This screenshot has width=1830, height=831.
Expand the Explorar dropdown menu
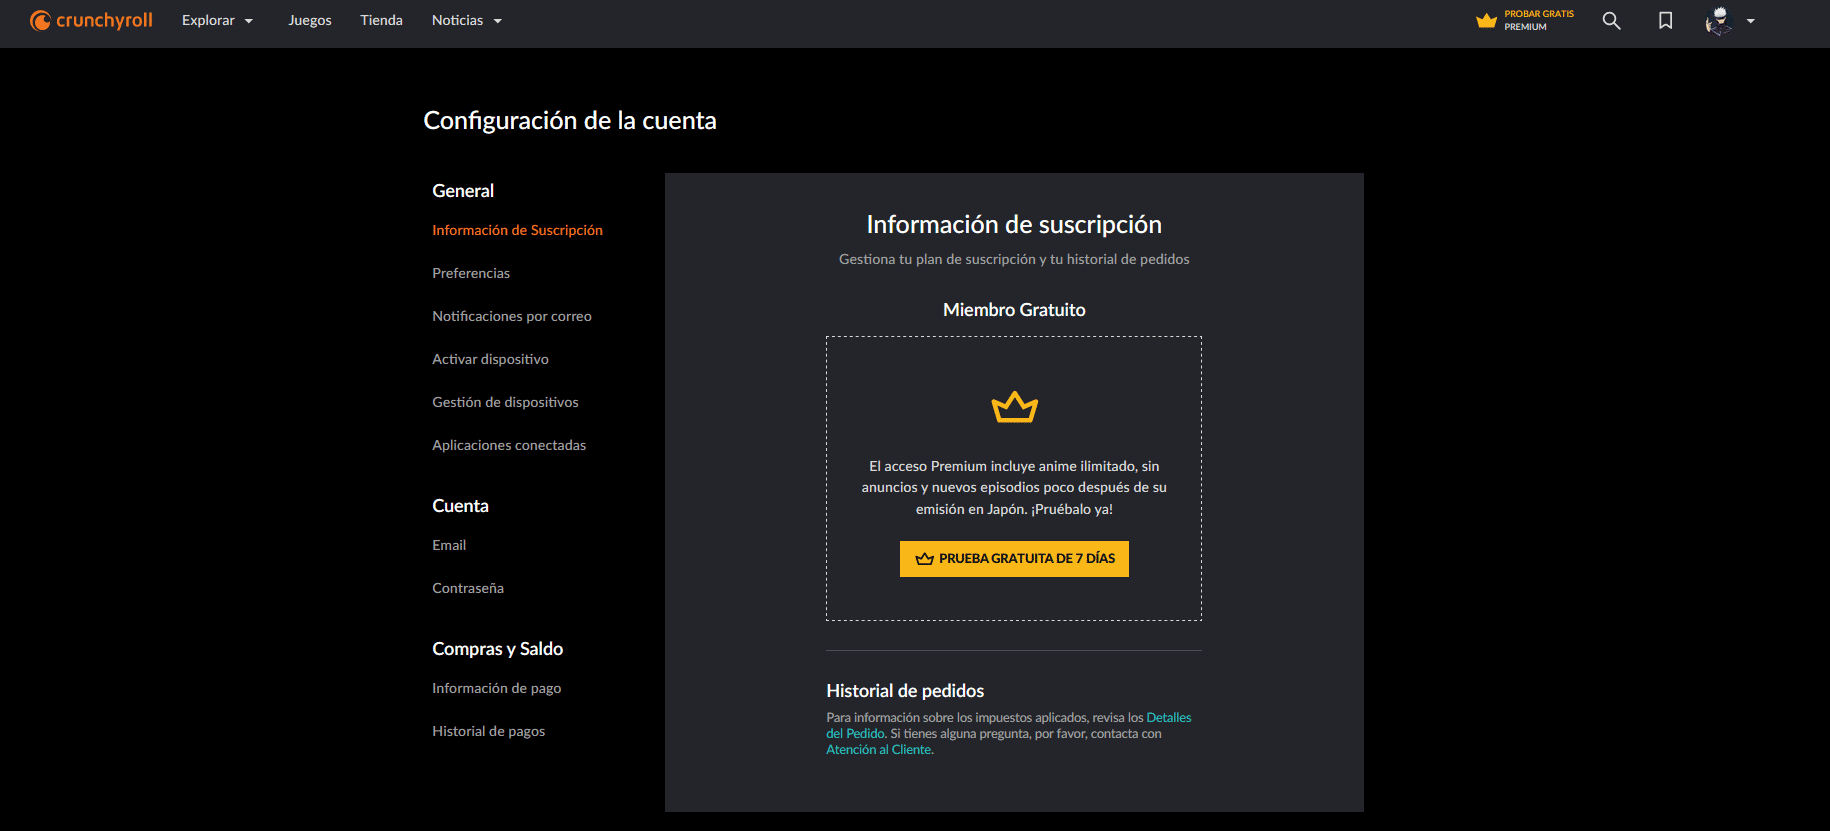(x=217, y=20)
